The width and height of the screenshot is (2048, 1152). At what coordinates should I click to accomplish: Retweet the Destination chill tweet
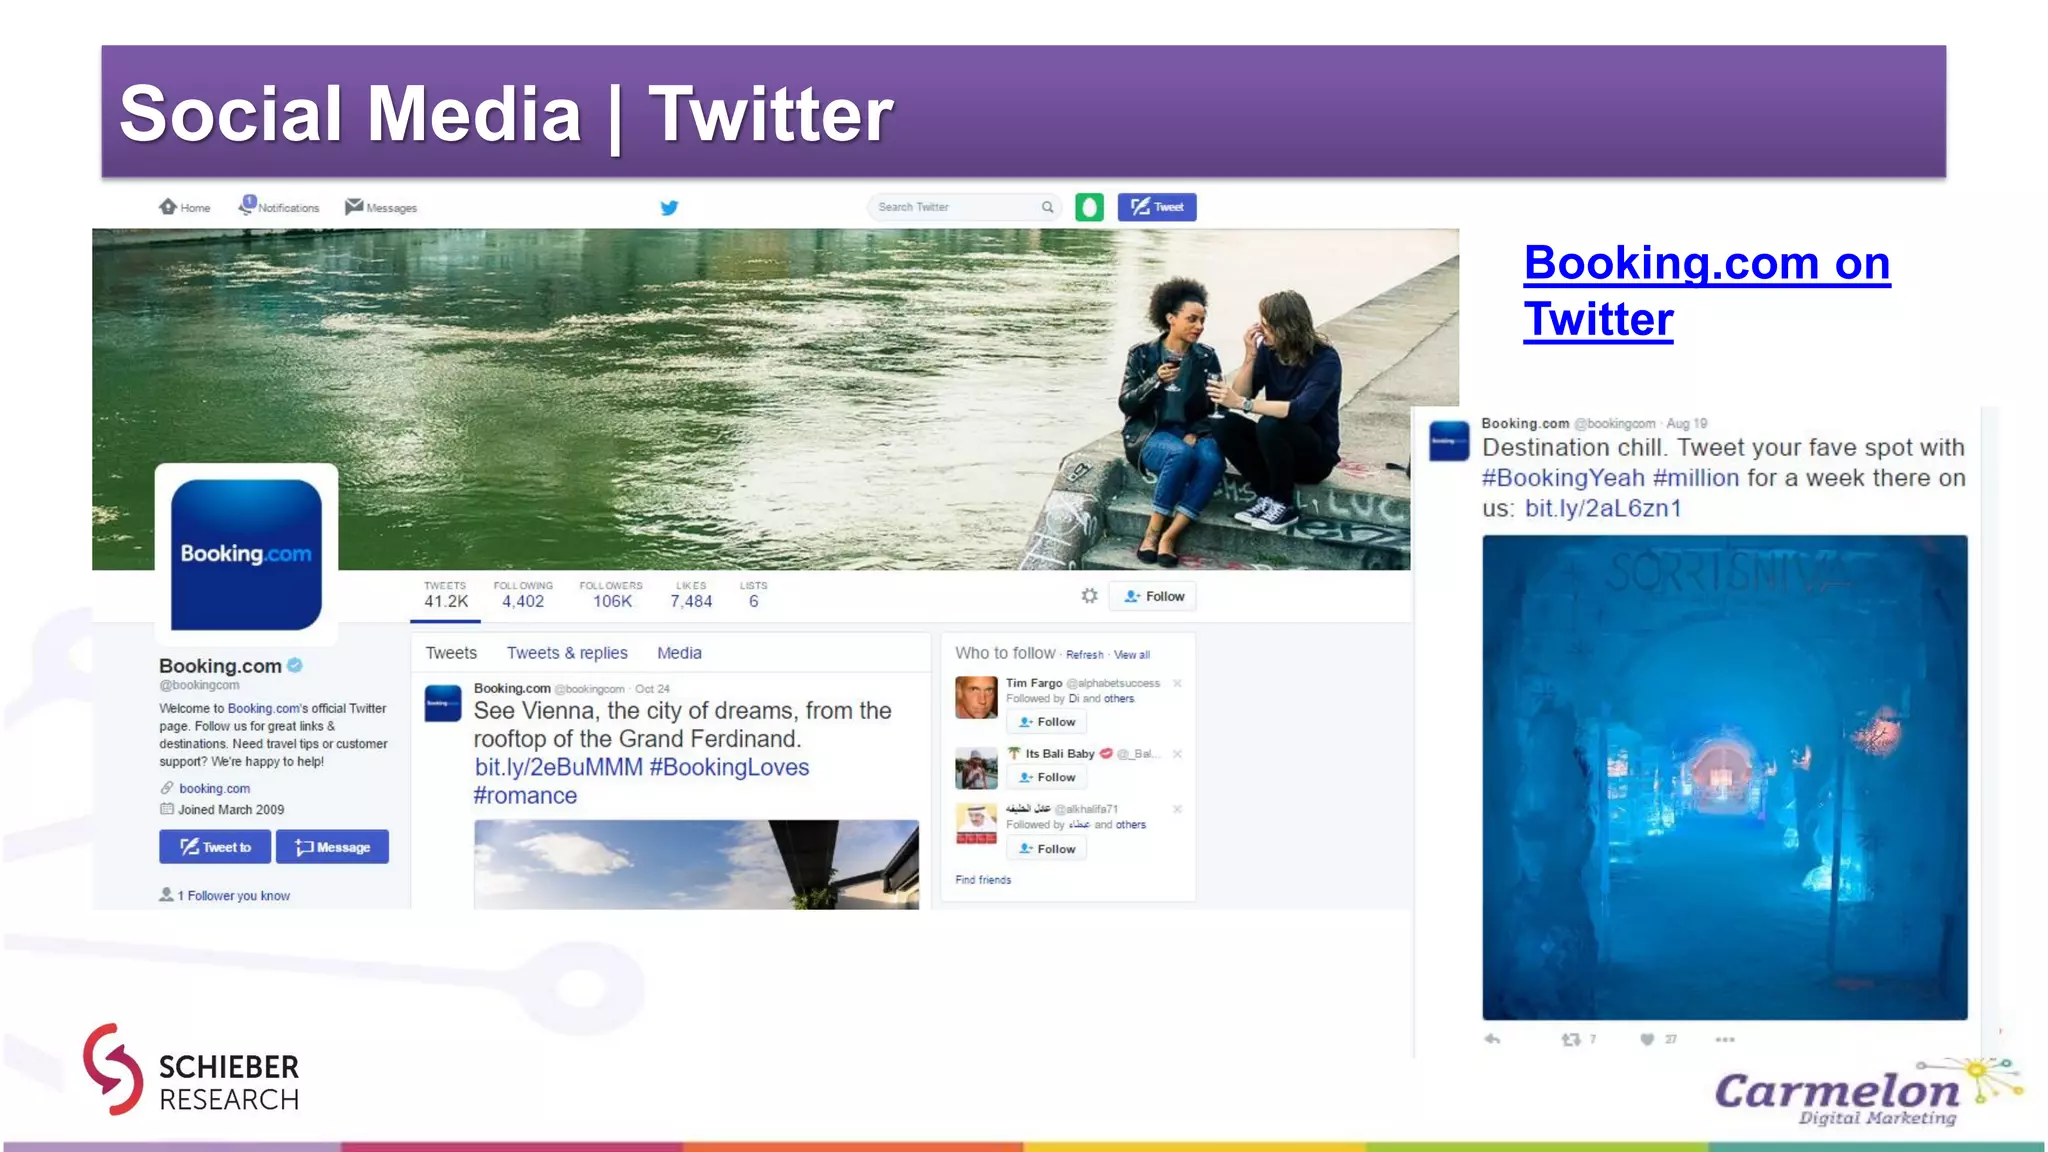click(1572, 1039)
